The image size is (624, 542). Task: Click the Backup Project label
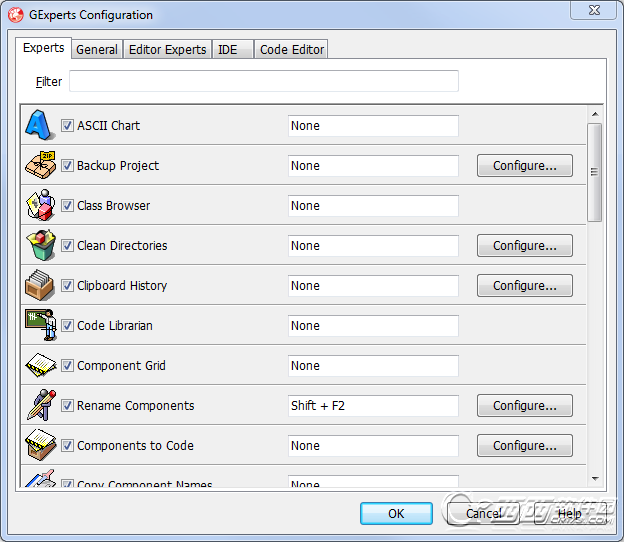tap(118, 166)
